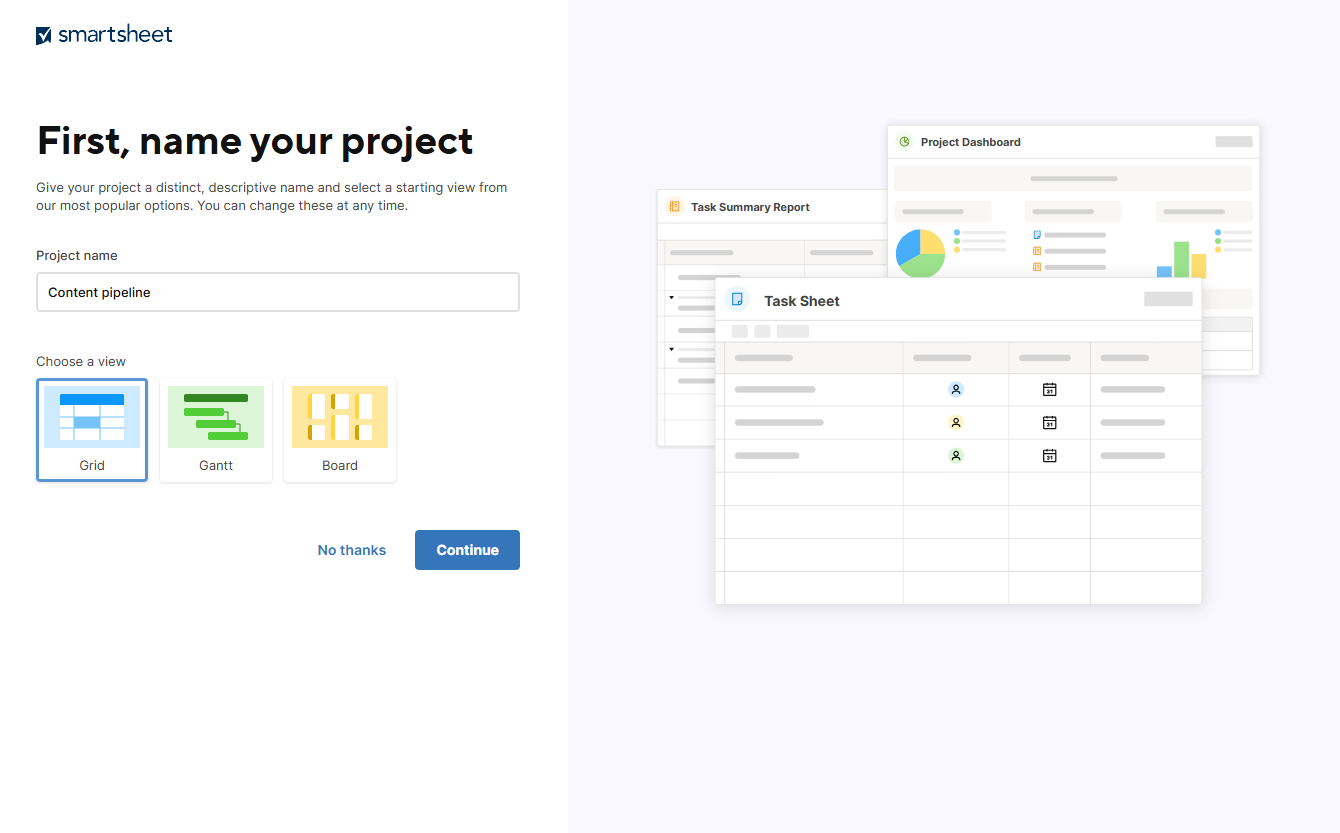The width and height of the screenshot is (1340, 833).
Task: Select the Board view option
Action: point(340,430)
